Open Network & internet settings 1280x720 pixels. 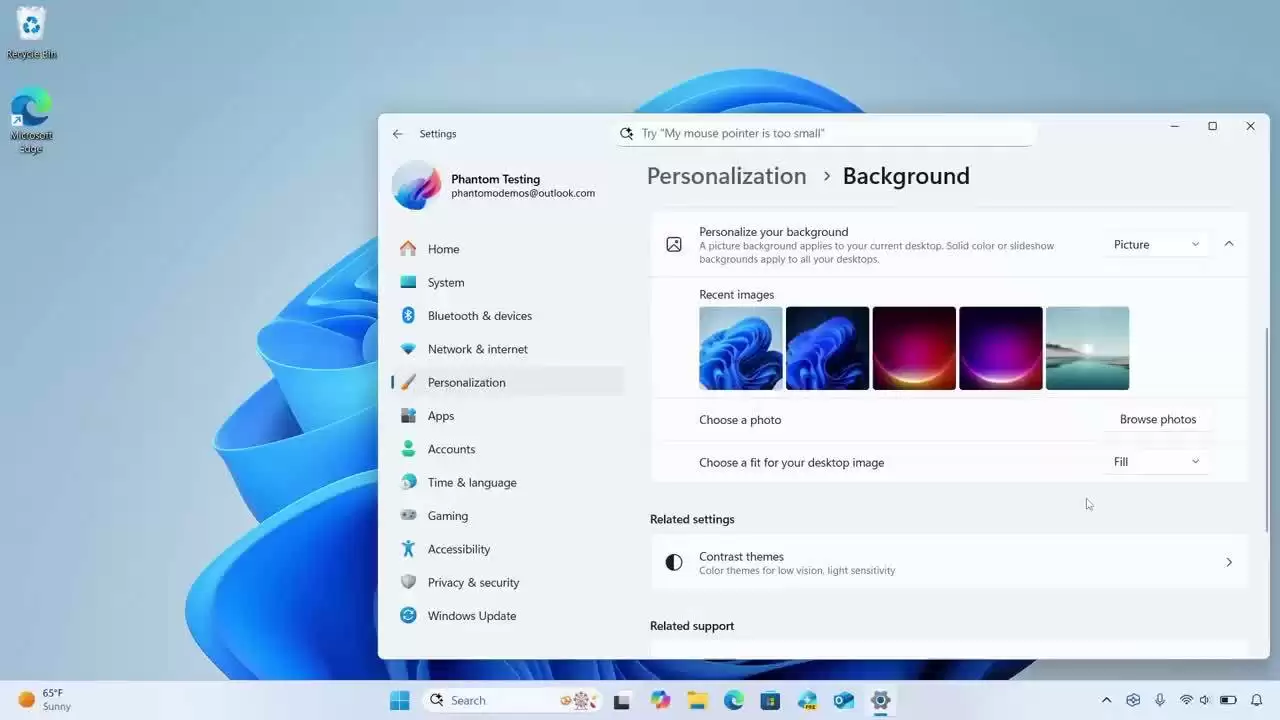(478, 349)
